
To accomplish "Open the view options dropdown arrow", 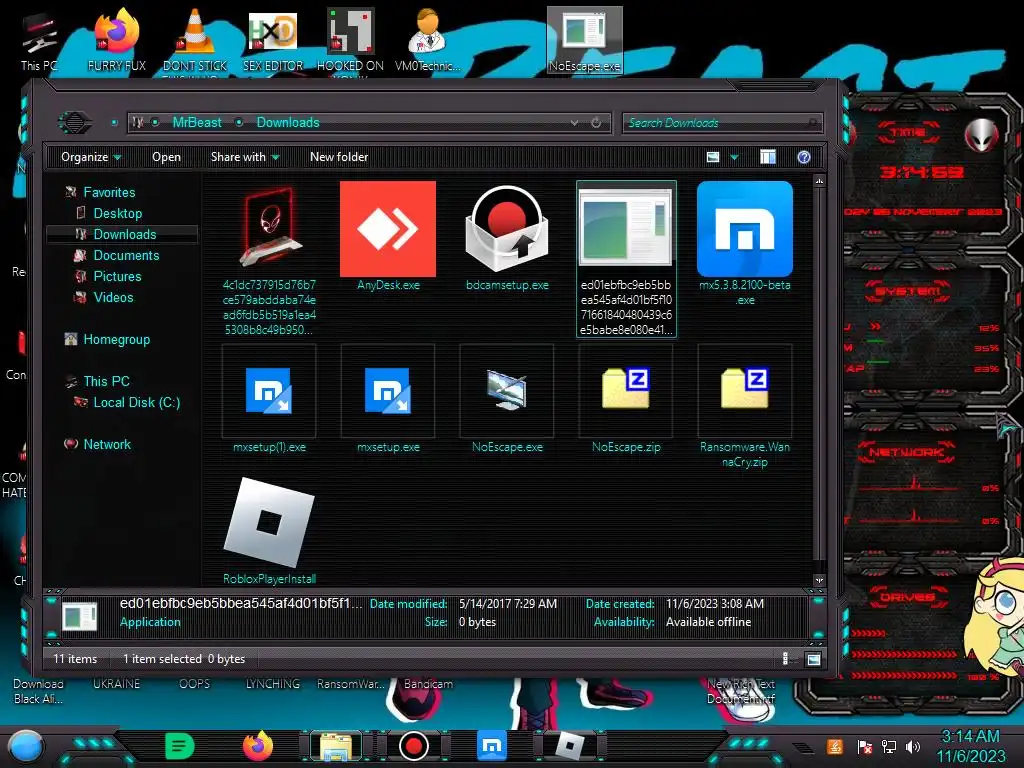I will pos(735,157).
